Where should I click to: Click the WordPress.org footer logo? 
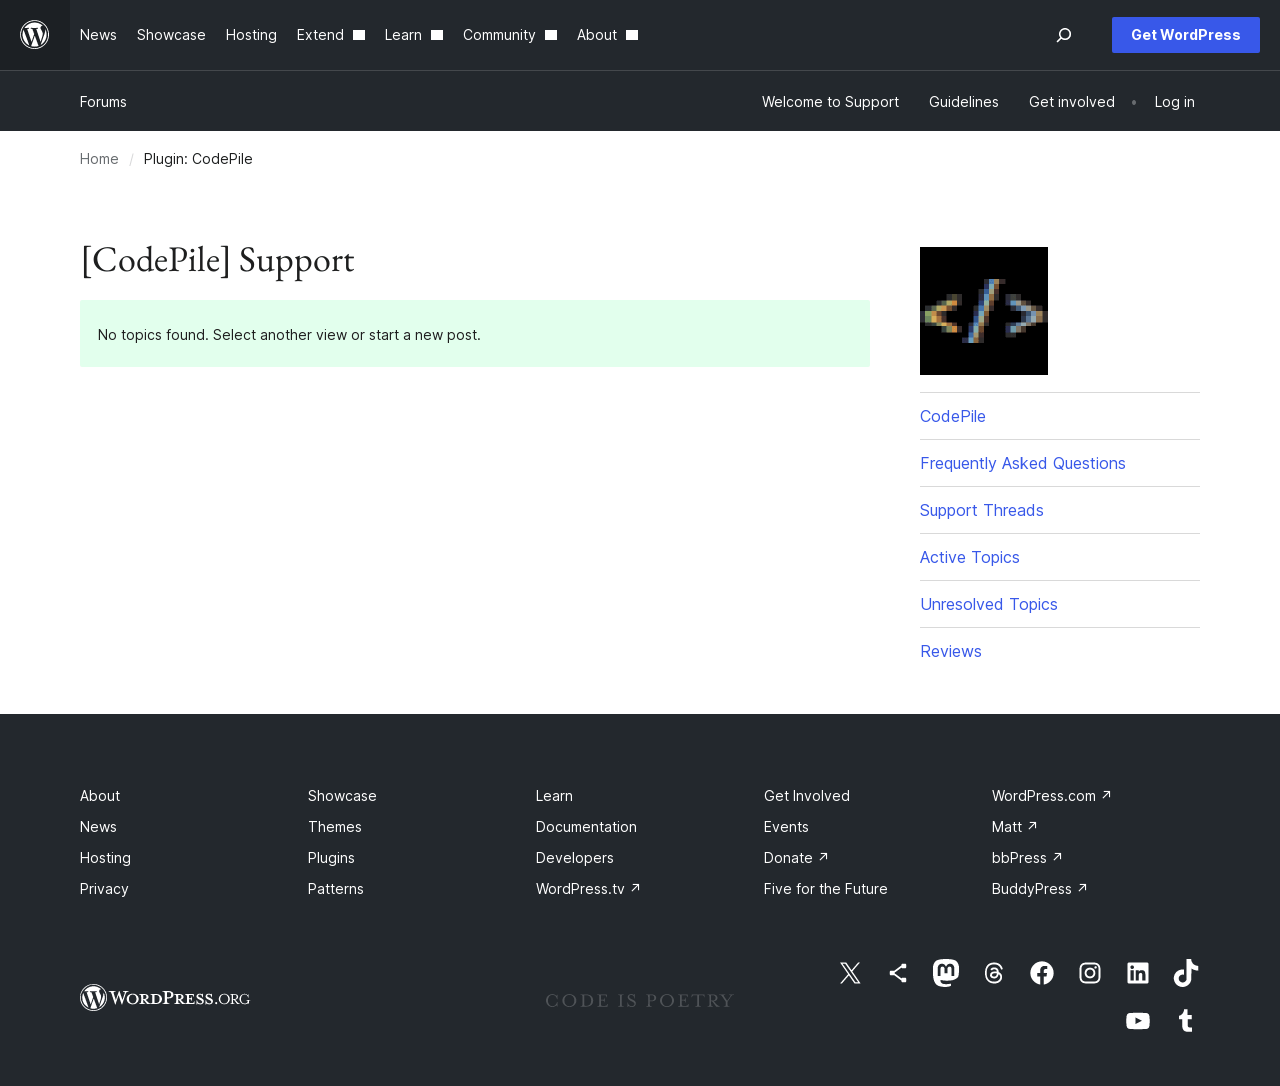click(x=165, y=998)
